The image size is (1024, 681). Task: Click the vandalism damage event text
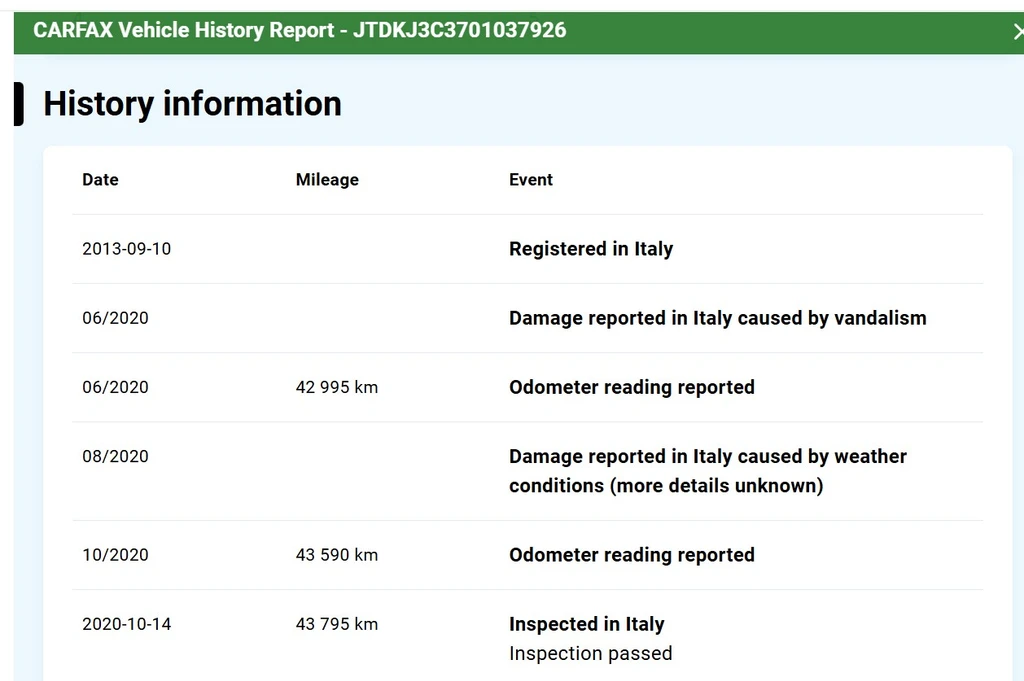coord(718,318)
